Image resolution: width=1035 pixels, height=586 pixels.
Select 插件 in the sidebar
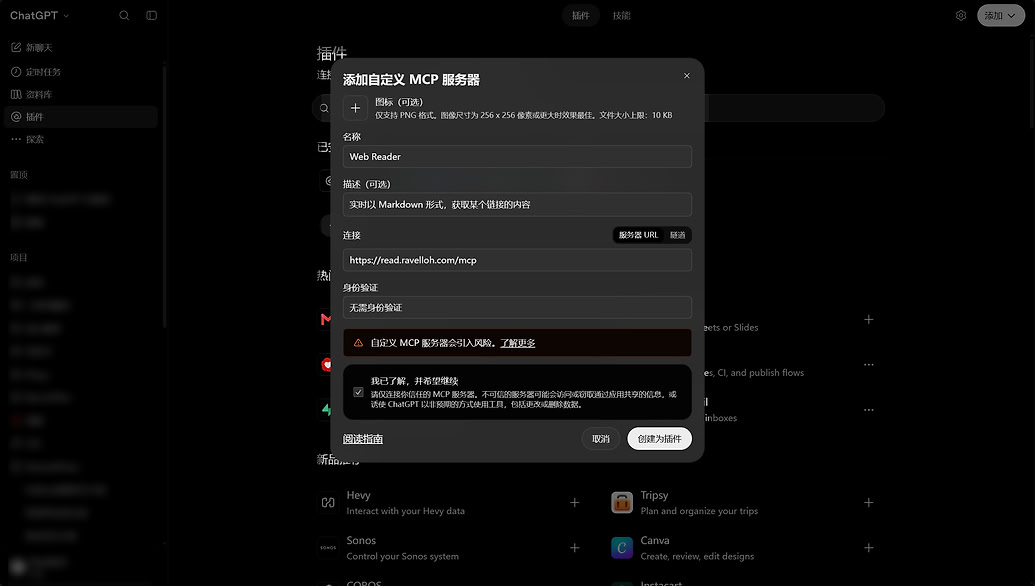tap(81, 117)
